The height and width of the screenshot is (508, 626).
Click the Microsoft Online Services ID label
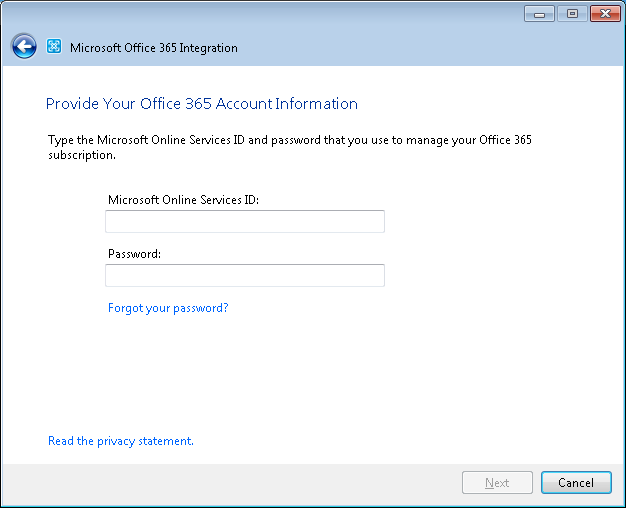point(183,200)
